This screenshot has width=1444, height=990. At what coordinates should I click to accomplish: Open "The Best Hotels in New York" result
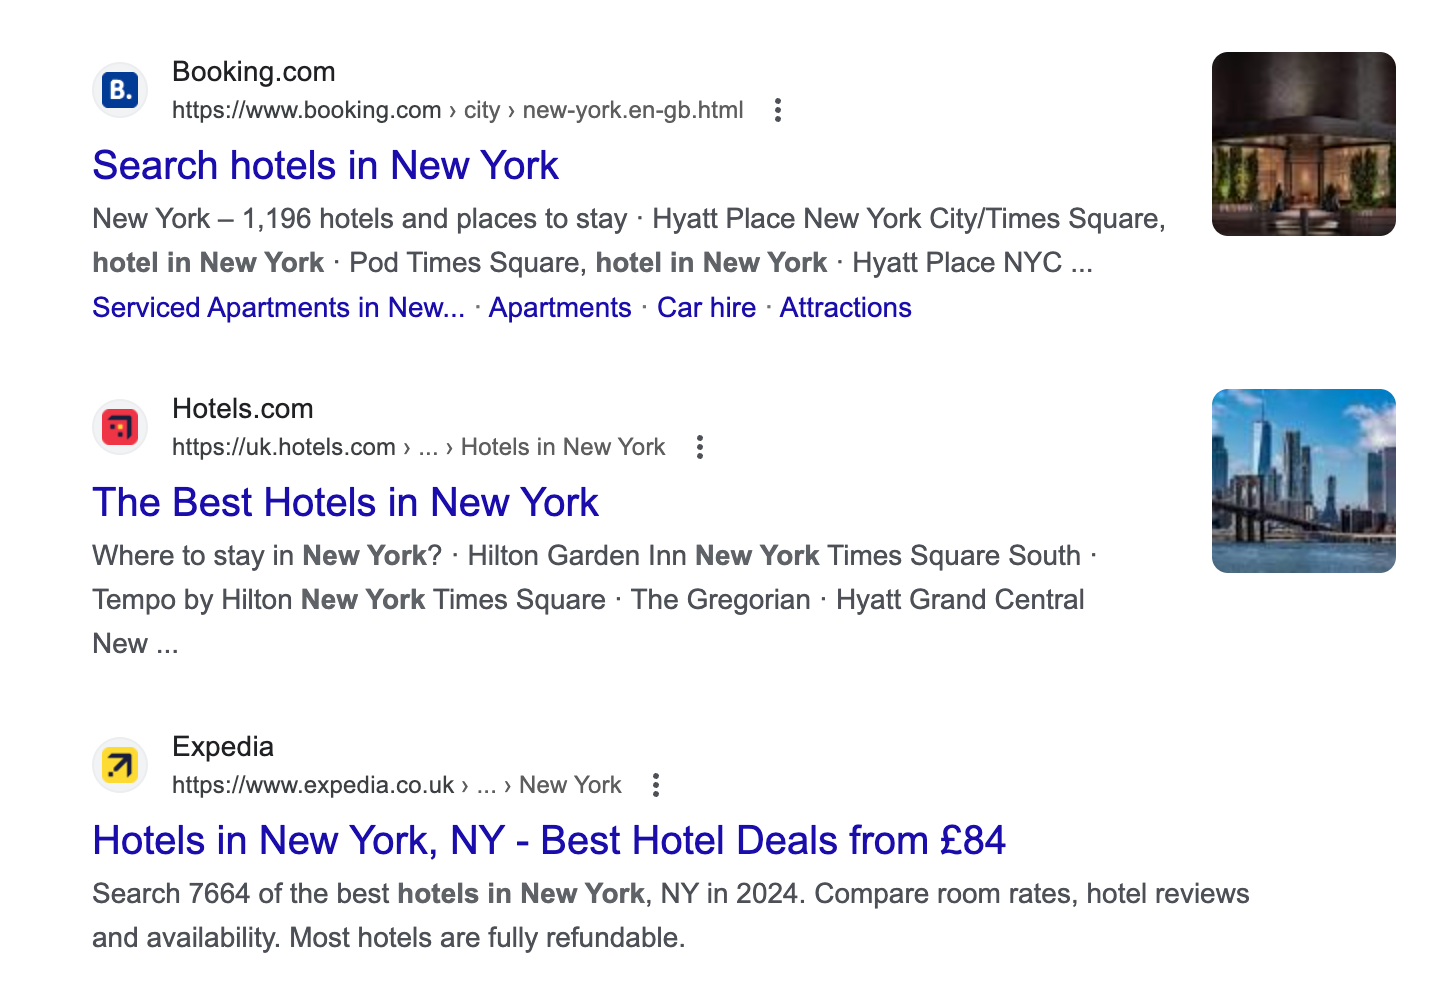point(345,503)
